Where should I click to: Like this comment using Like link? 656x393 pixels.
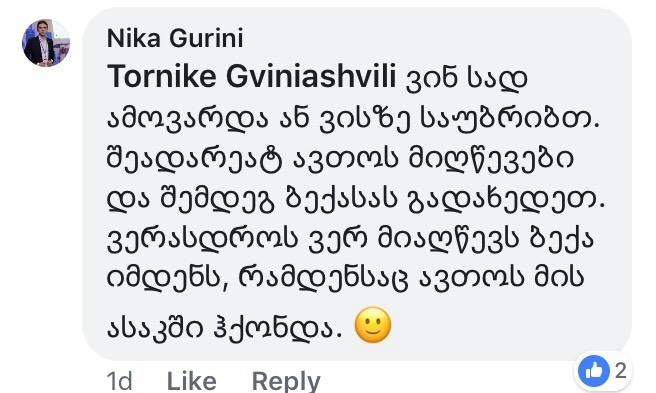192,380
